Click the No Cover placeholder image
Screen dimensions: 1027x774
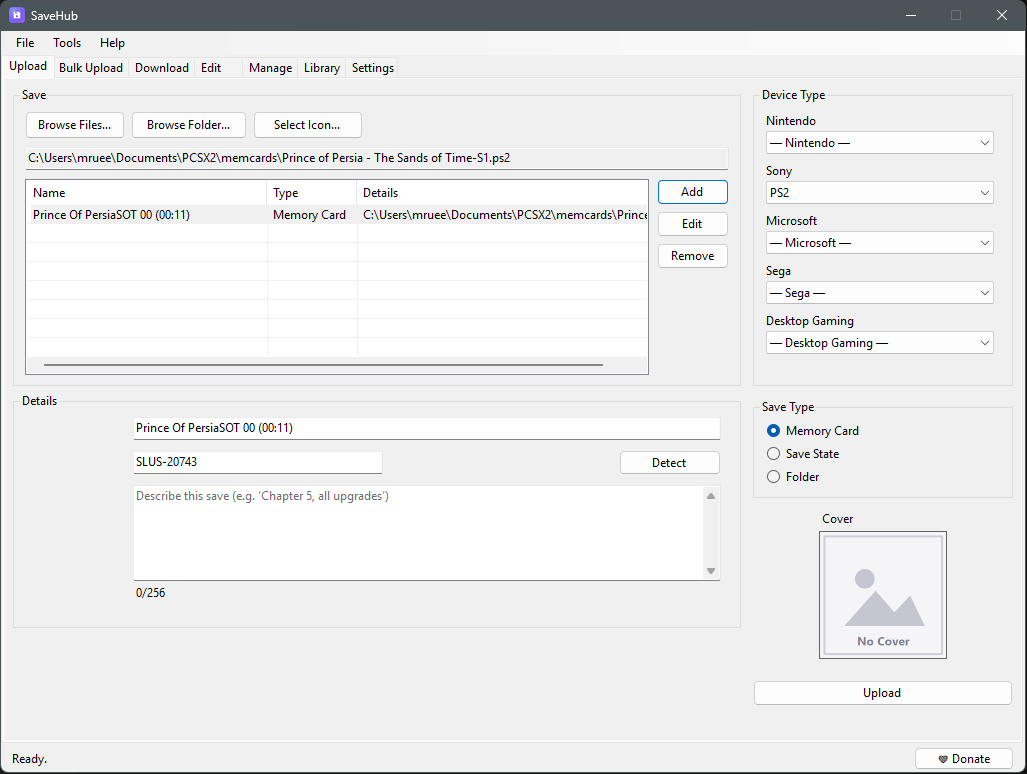(x=882, y=595)
